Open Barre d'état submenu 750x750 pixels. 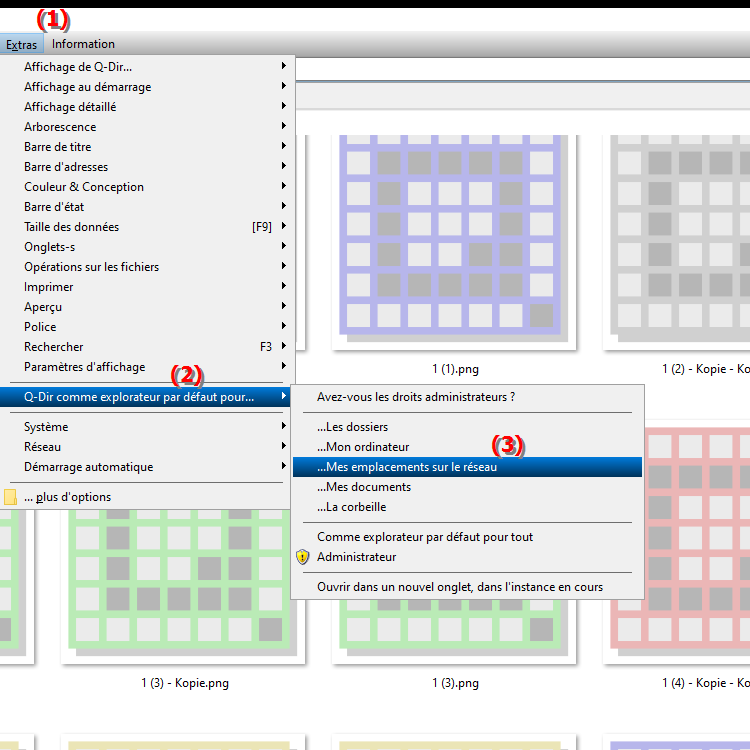146,207
